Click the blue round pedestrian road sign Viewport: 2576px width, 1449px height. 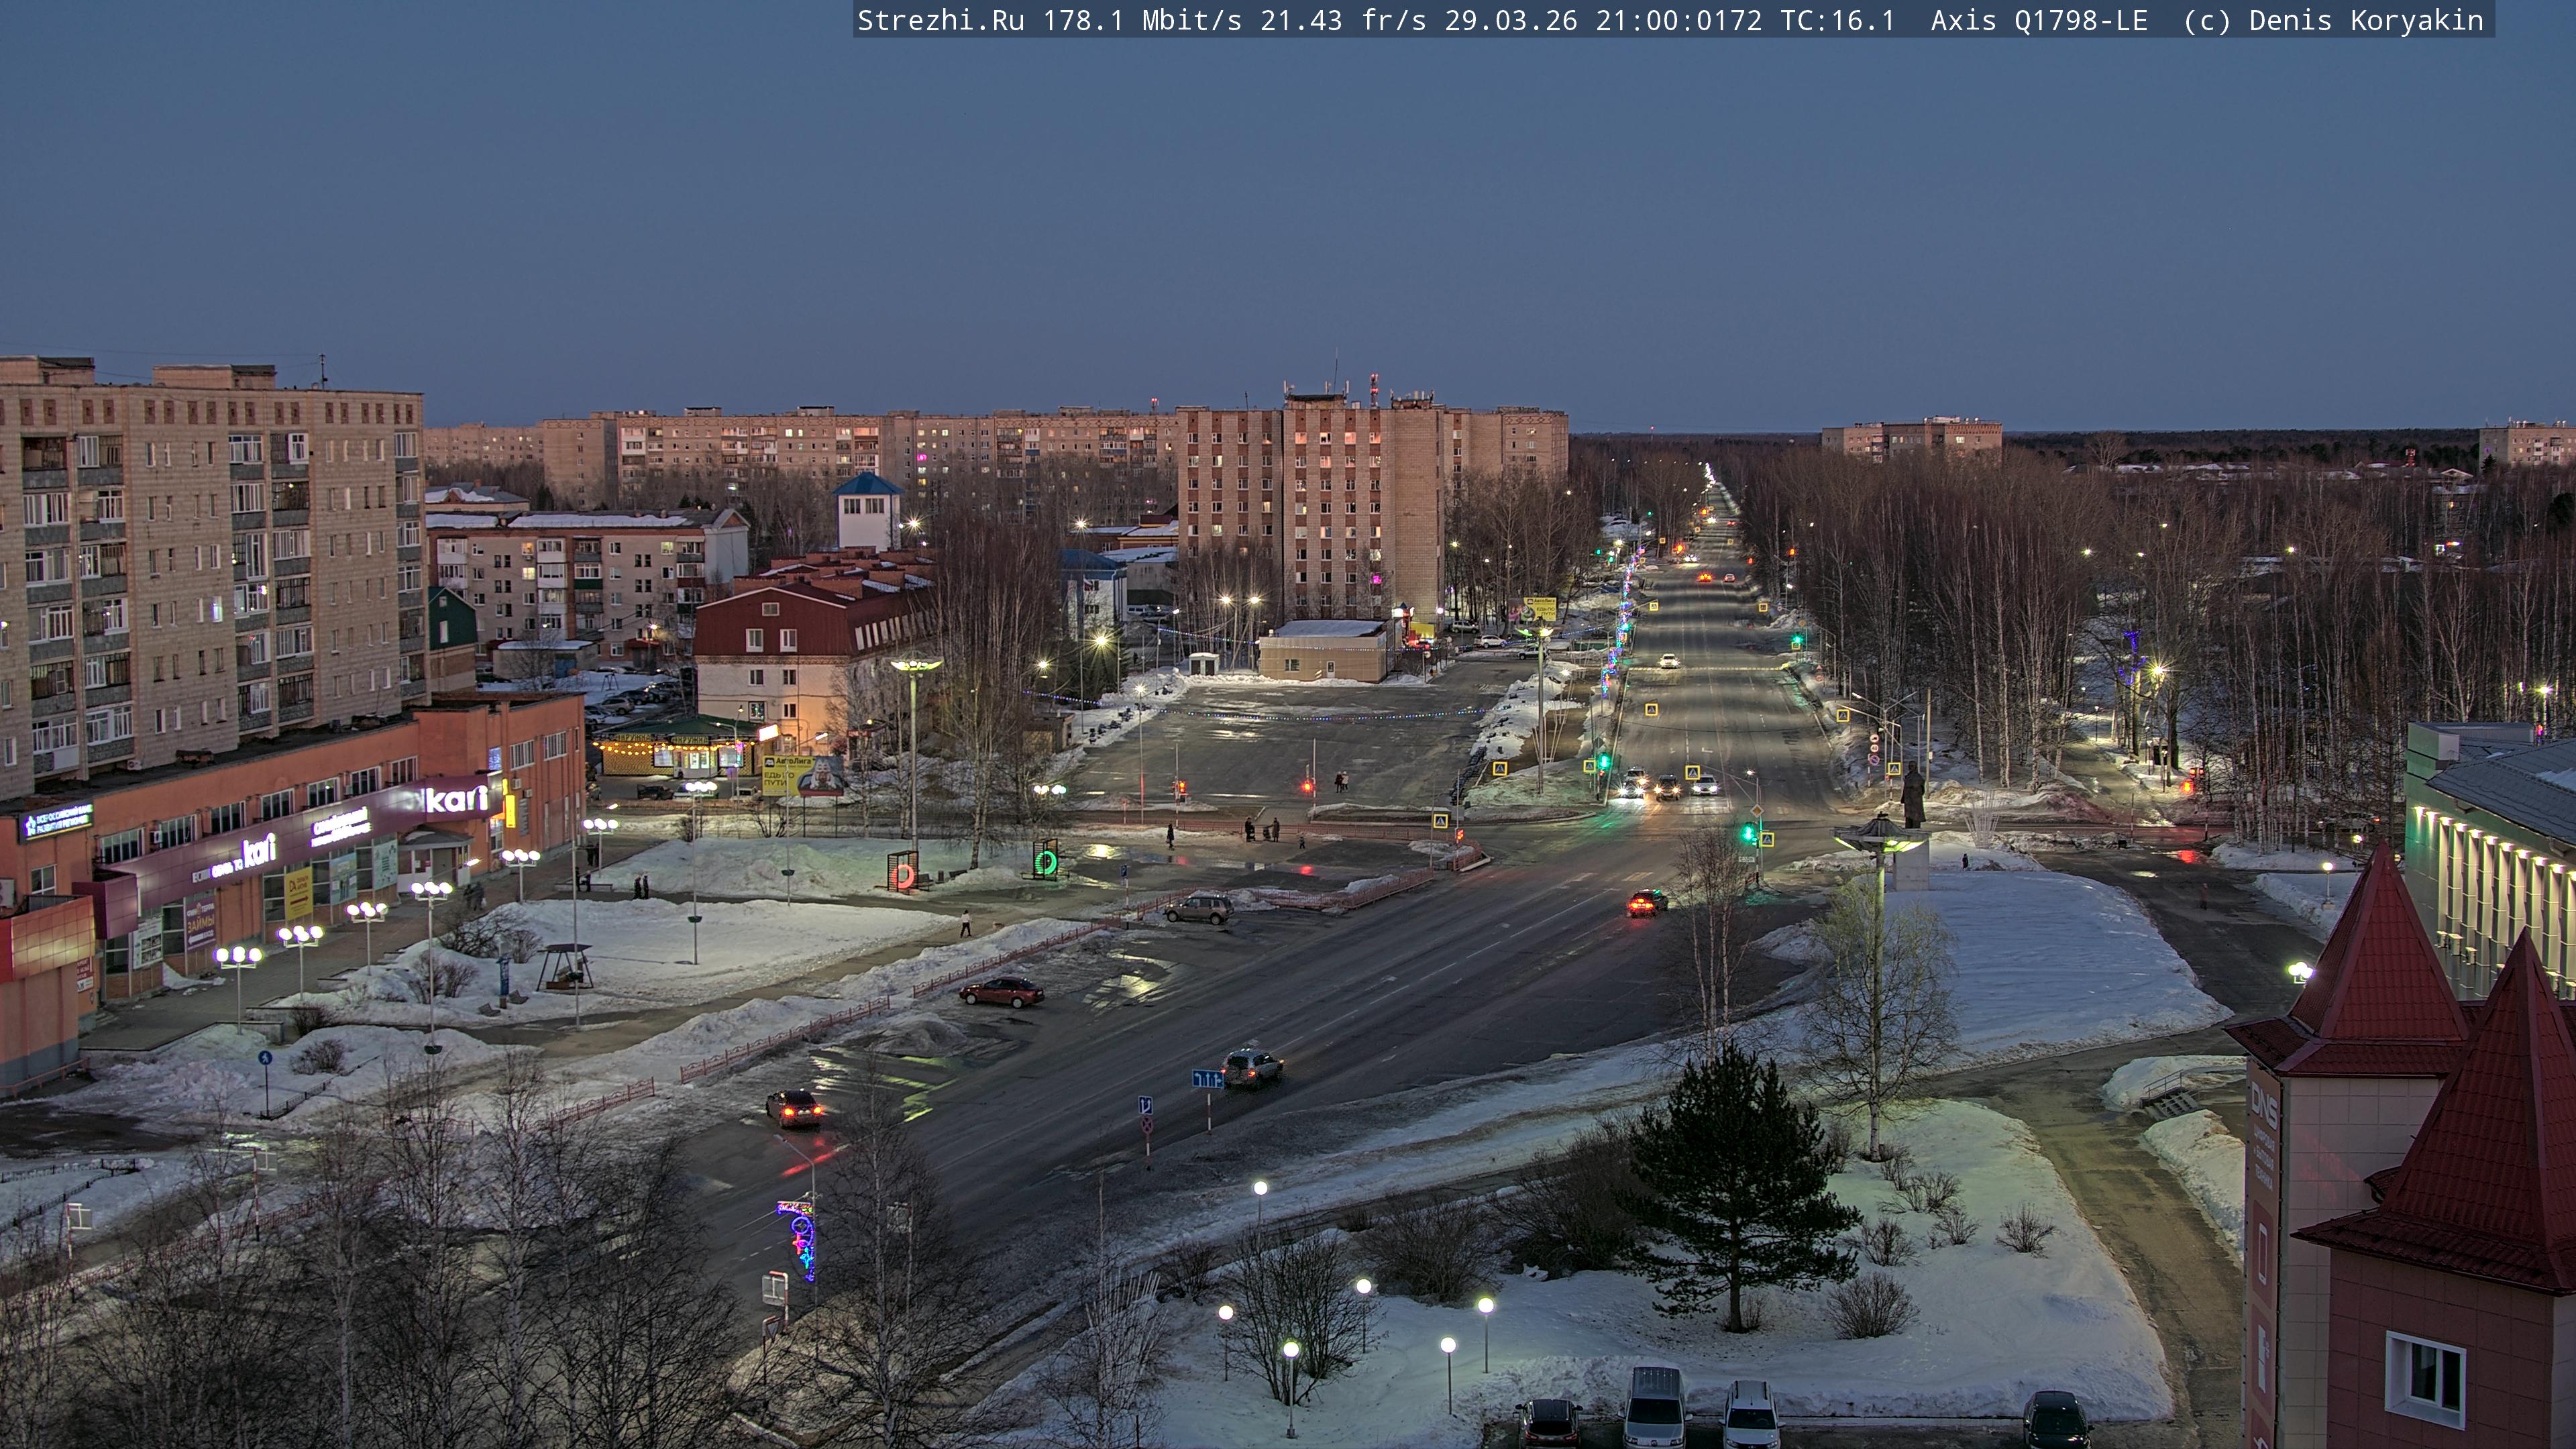(x=265, y=1057)
